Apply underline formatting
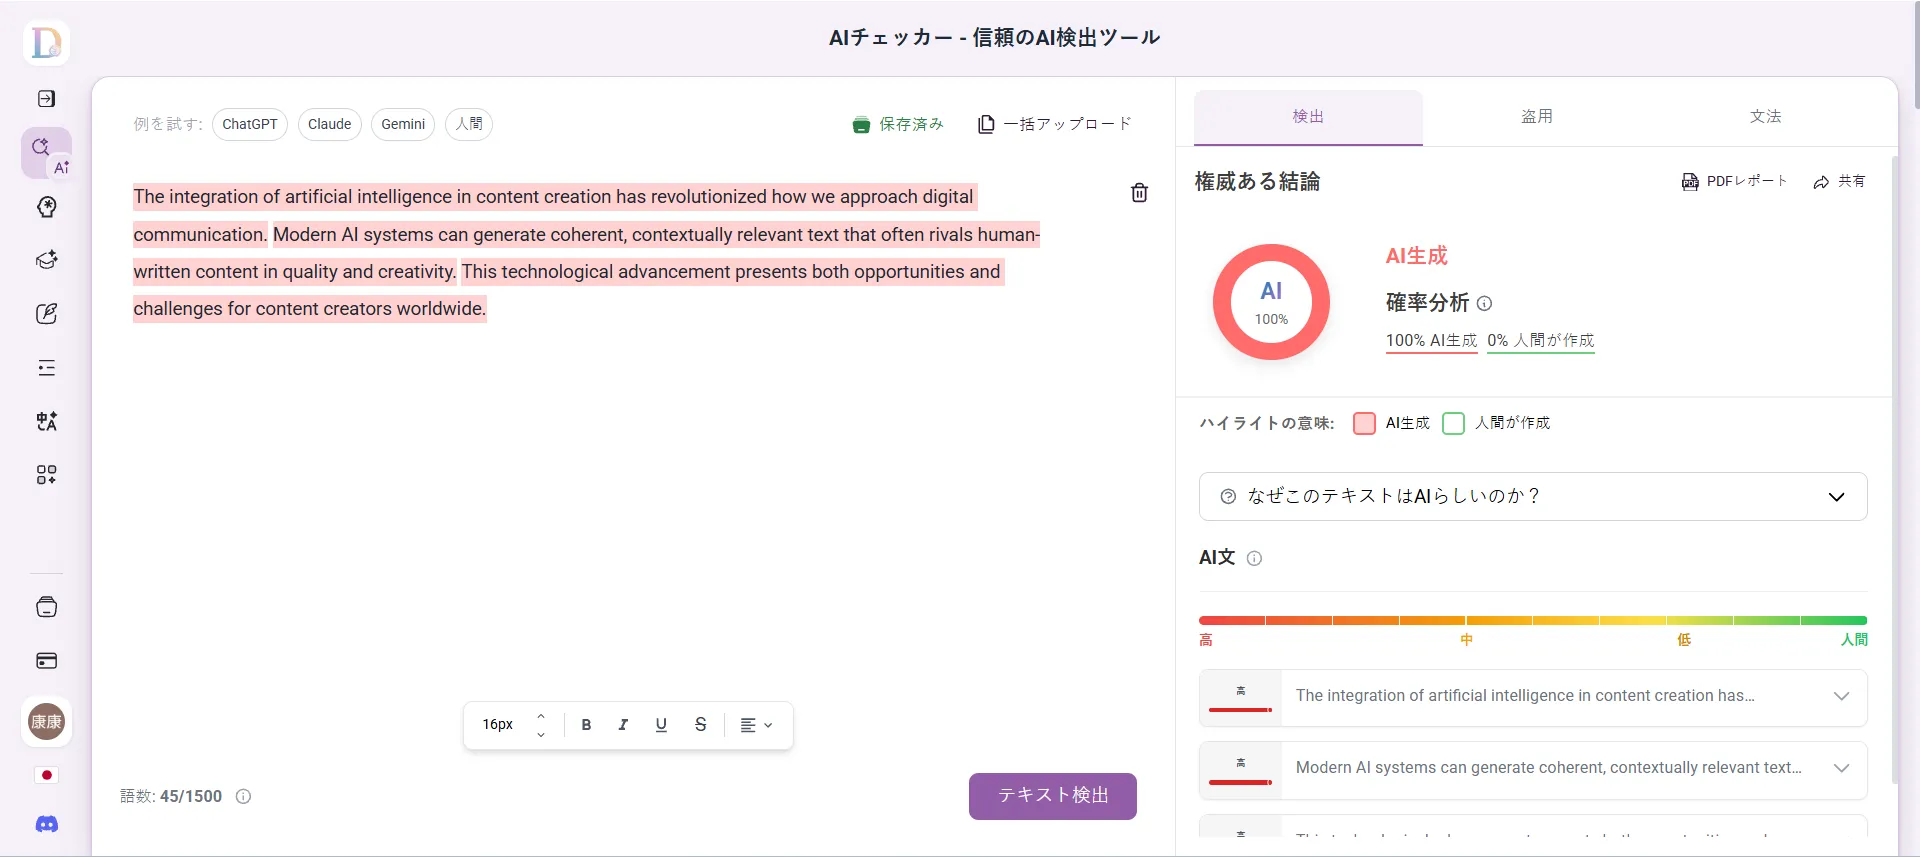 [661, 725]
